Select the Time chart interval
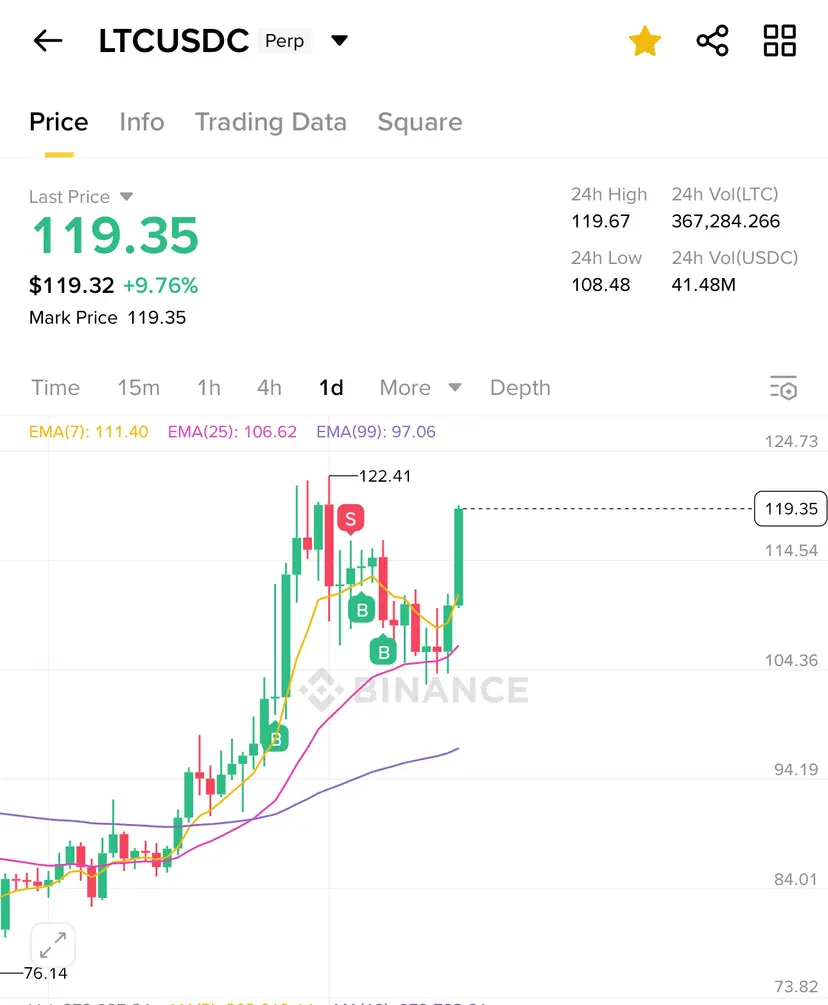This screenshot has height=1005, width=828. pos(56,388)
